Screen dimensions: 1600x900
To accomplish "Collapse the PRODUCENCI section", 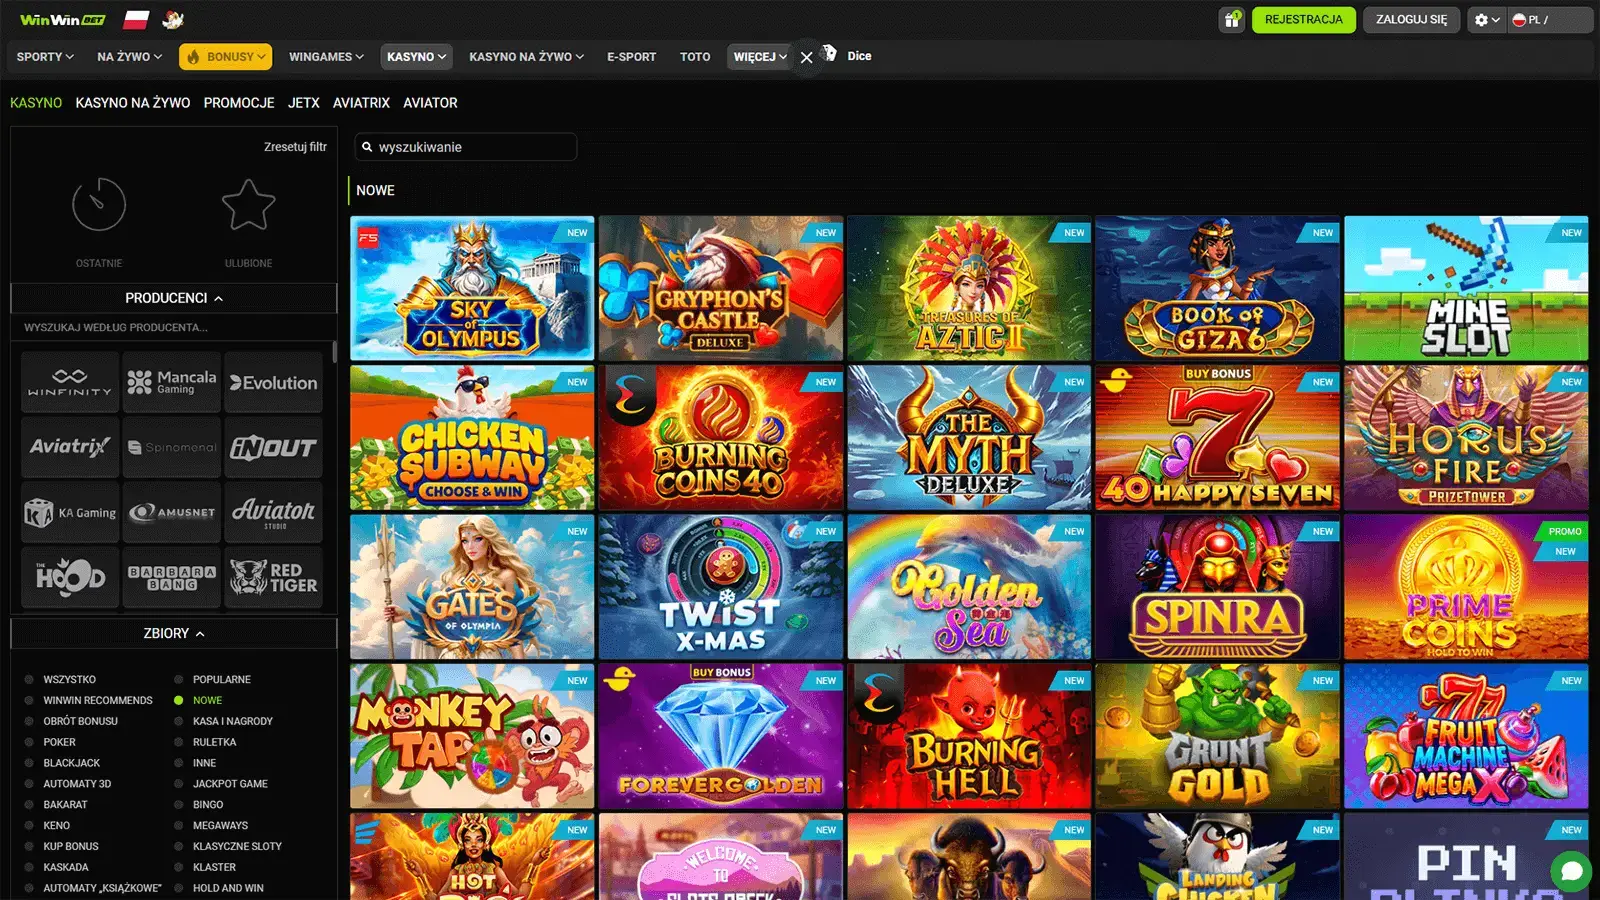I will tap(174, 298).
